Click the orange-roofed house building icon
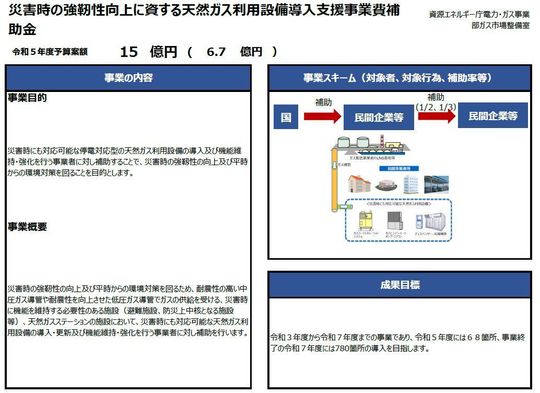The image size is (540, 393). click(359, 184)
